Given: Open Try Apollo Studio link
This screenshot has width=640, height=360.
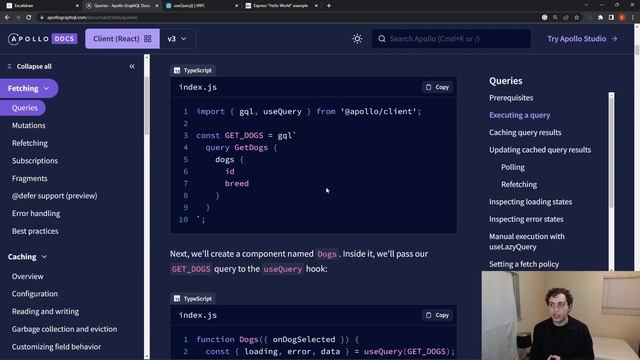Looking at the screenshot, I should tap(582, 39).
